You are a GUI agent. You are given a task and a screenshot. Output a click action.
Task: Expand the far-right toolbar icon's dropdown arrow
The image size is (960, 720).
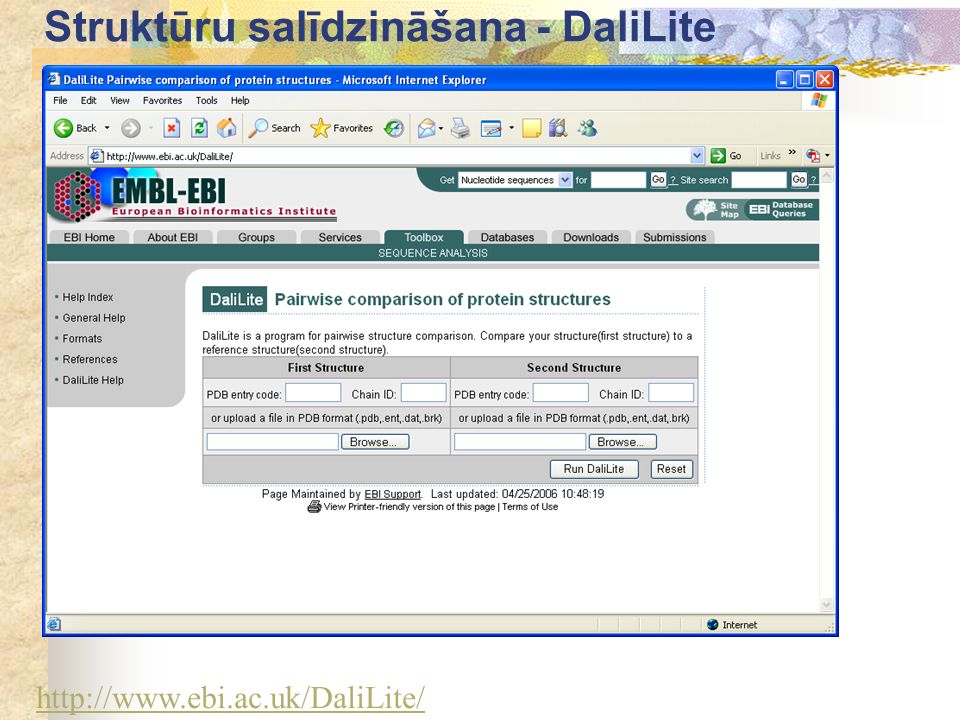pyautogui.click(x=827, y=156)
